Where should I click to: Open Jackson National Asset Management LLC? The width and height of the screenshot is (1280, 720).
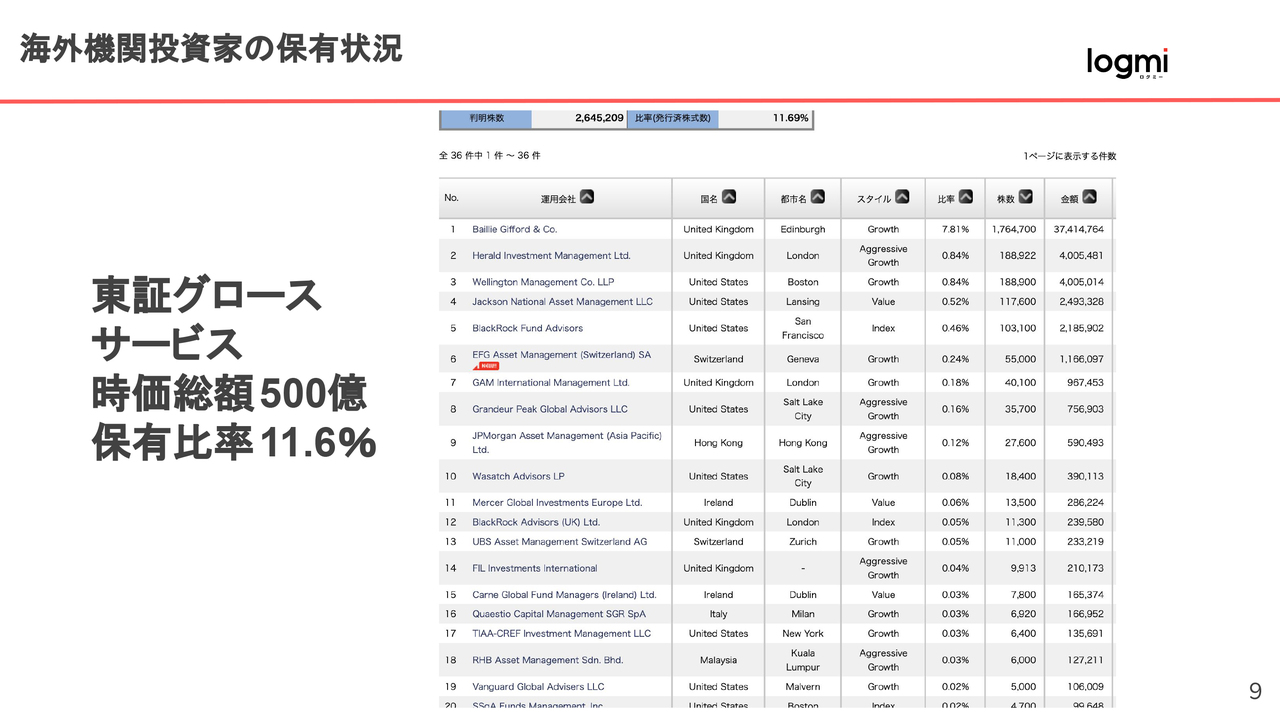point(562,302)
